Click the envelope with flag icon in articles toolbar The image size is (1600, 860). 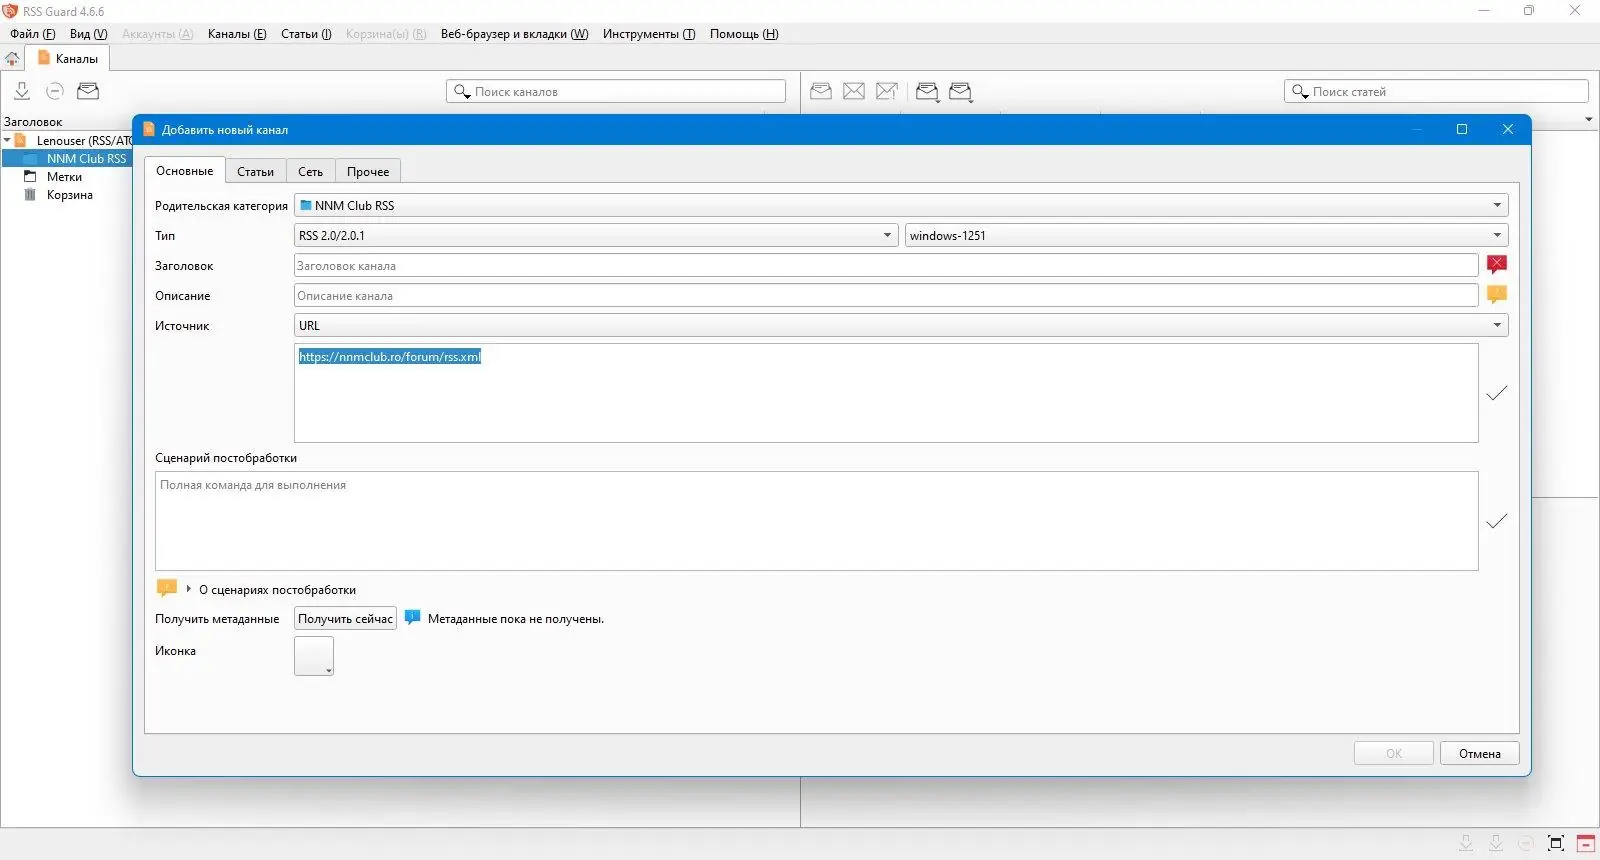coord(887,91)
